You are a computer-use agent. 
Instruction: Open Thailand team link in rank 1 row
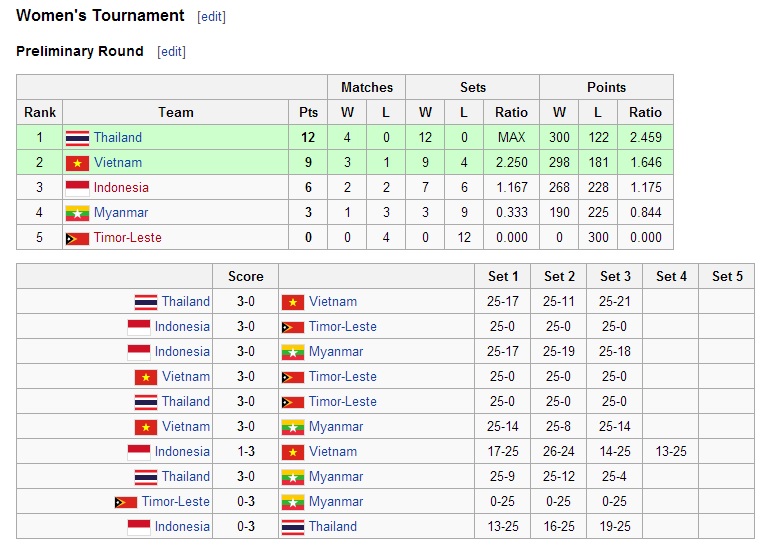point(118,138)
